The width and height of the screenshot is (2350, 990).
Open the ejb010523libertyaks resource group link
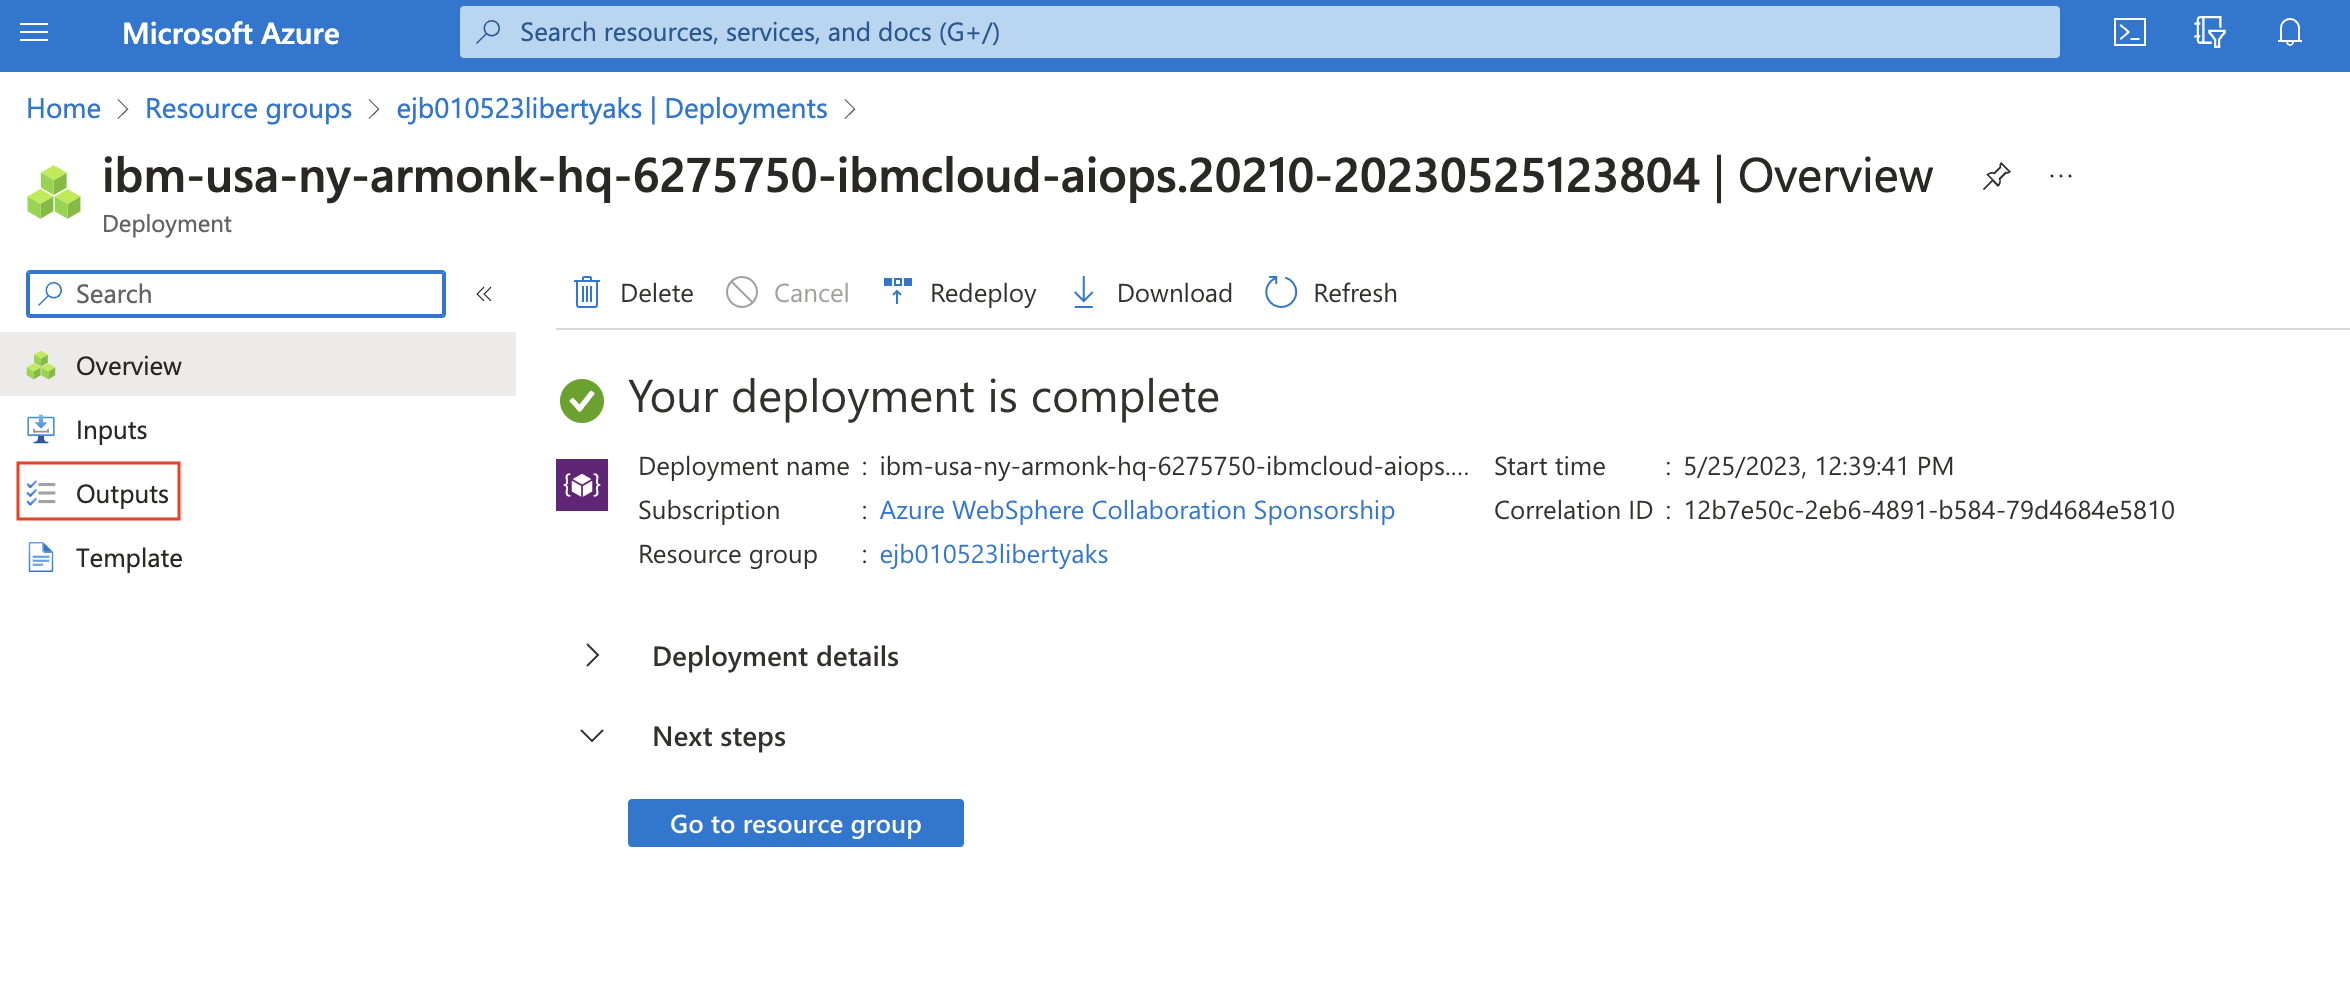(994, 554)
